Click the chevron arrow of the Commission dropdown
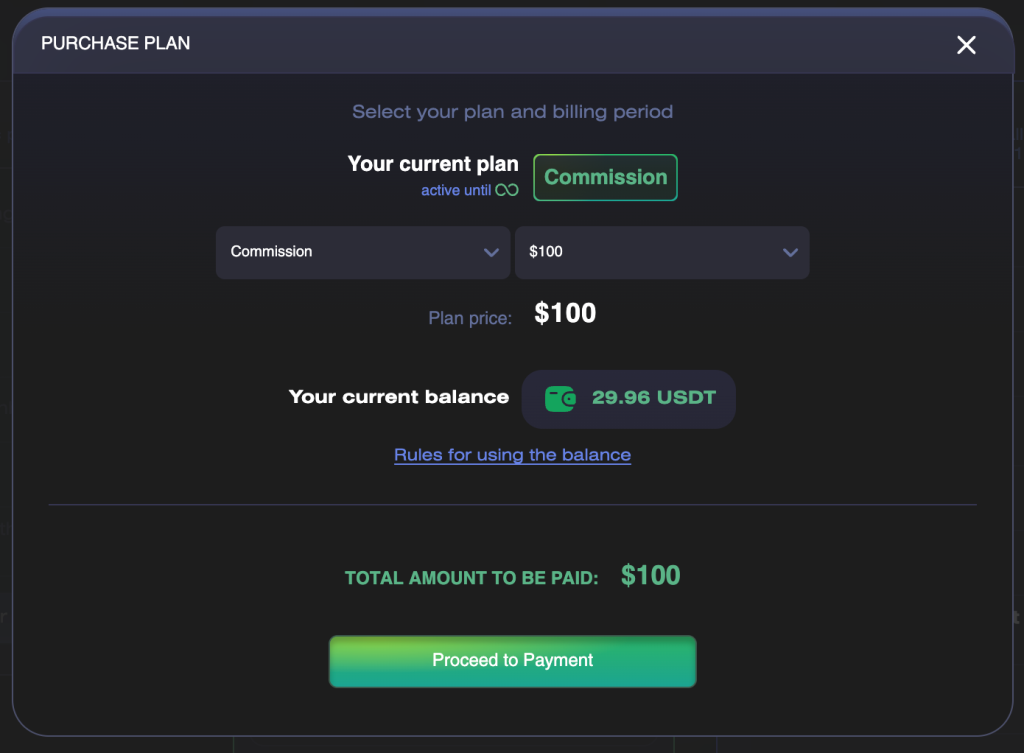 point(491,252)
